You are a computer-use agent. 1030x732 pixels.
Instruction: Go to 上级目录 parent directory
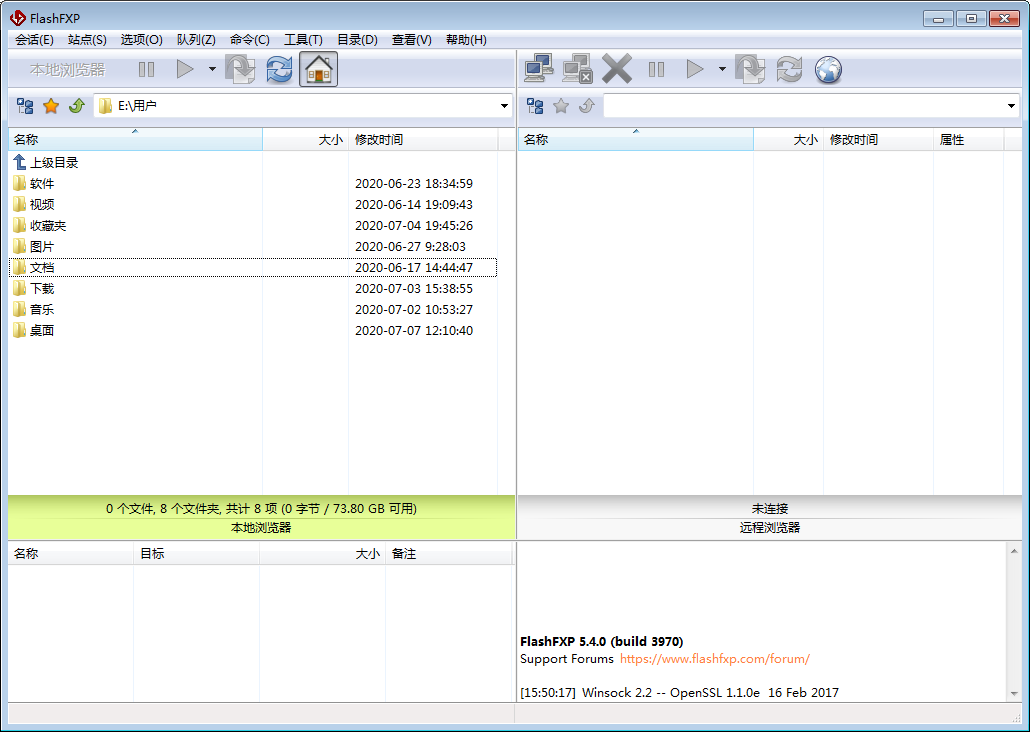[53, 162]
